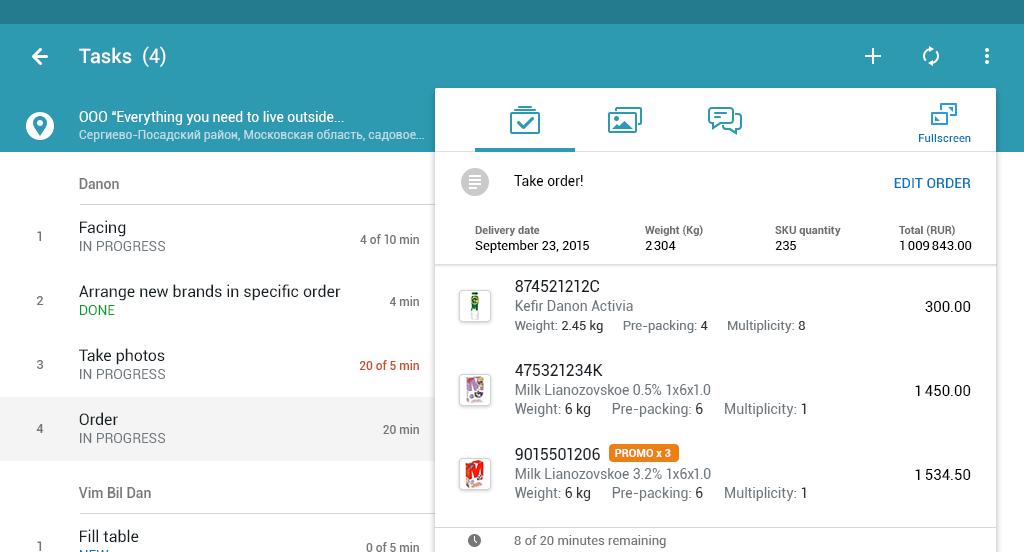Click the red 20 of 5 min timer
Screen dimensions: 1024x552
point(389,366)
